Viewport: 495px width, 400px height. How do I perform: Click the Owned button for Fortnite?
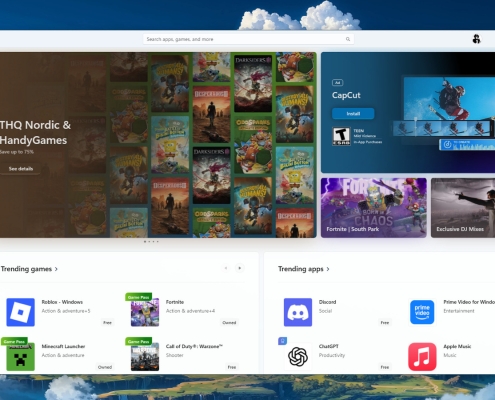pos(229,323)
